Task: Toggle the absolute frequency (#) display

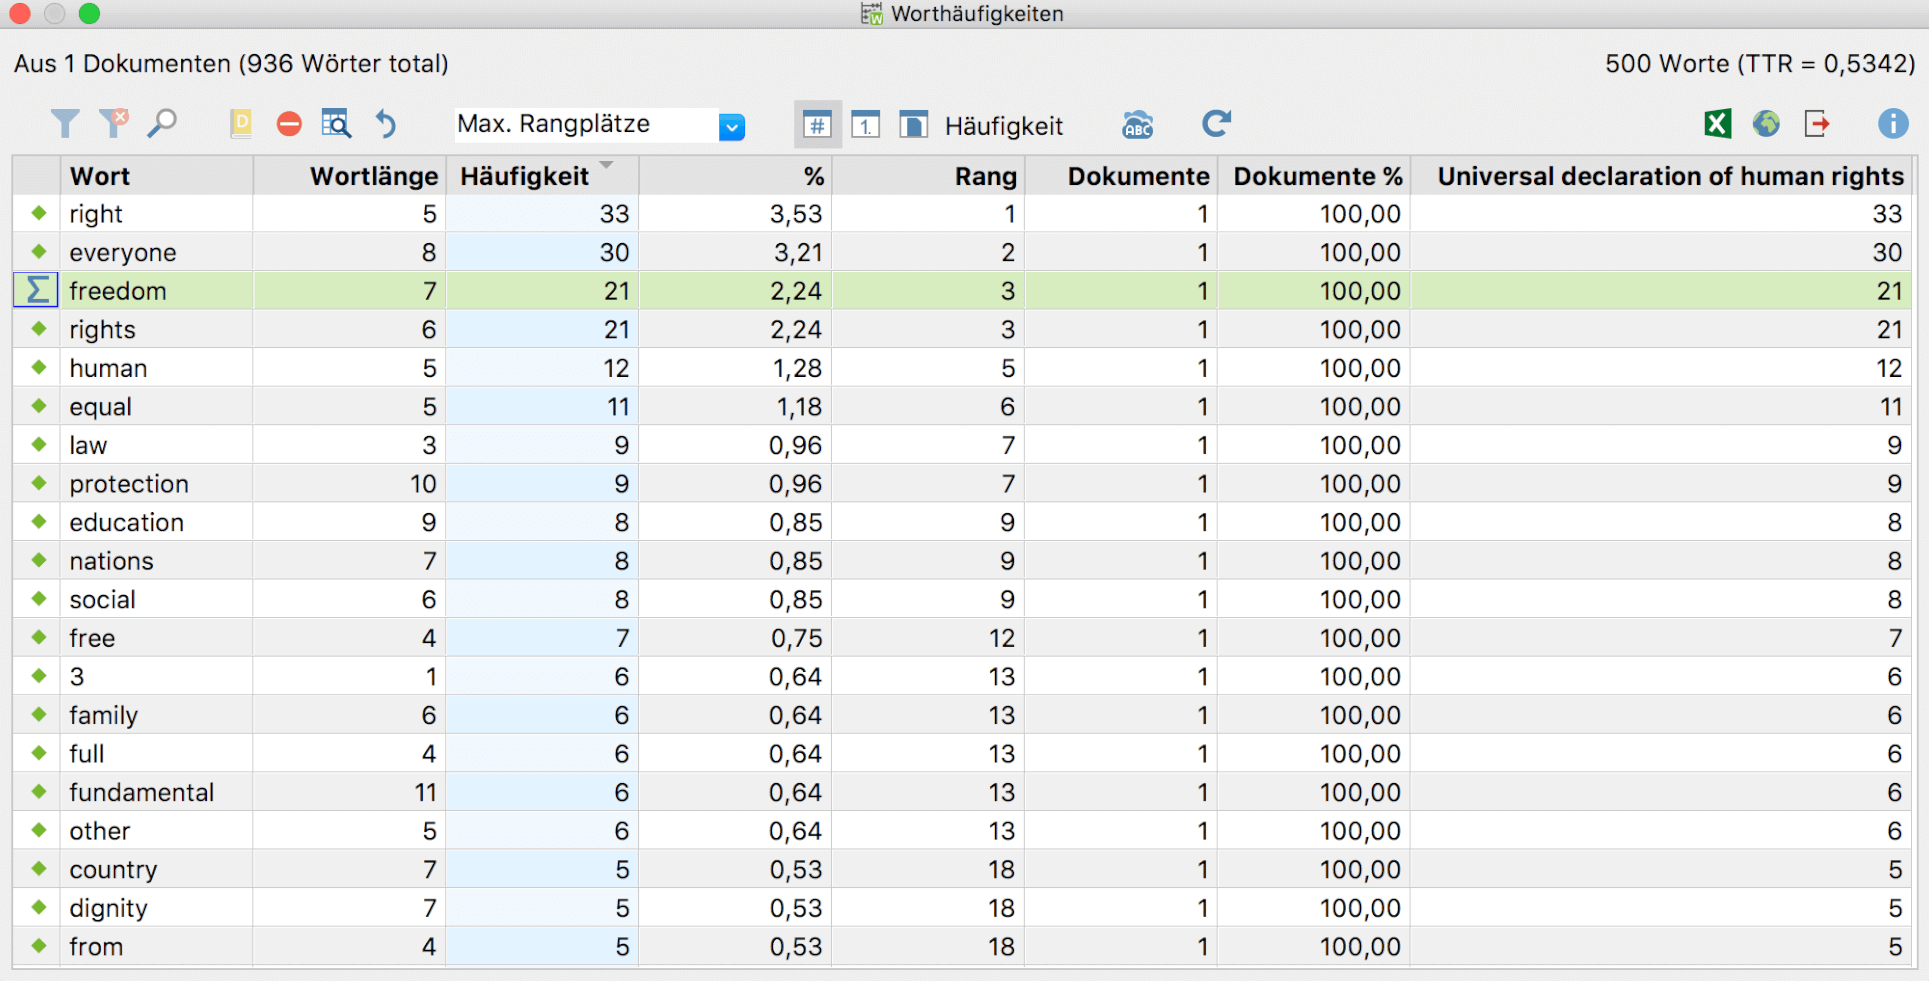Action: 817,125
